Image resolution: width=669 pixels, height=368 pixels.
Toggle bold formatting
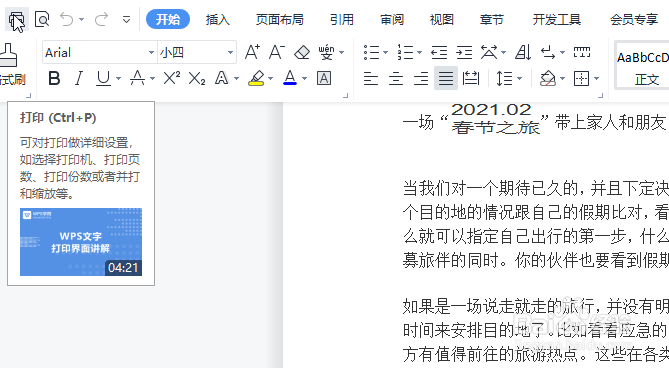click(x=54, y=78)
